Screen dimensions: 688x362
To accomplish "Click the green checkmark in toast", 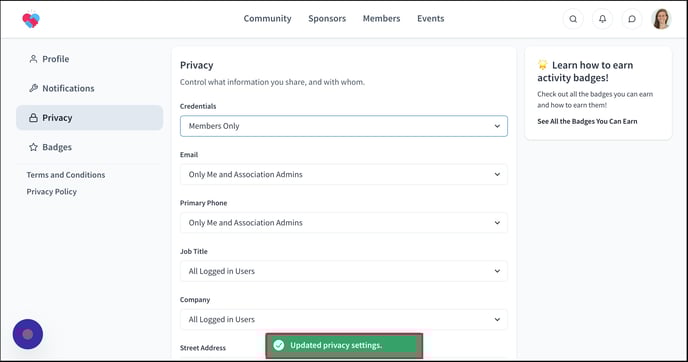I will point(279,345).
